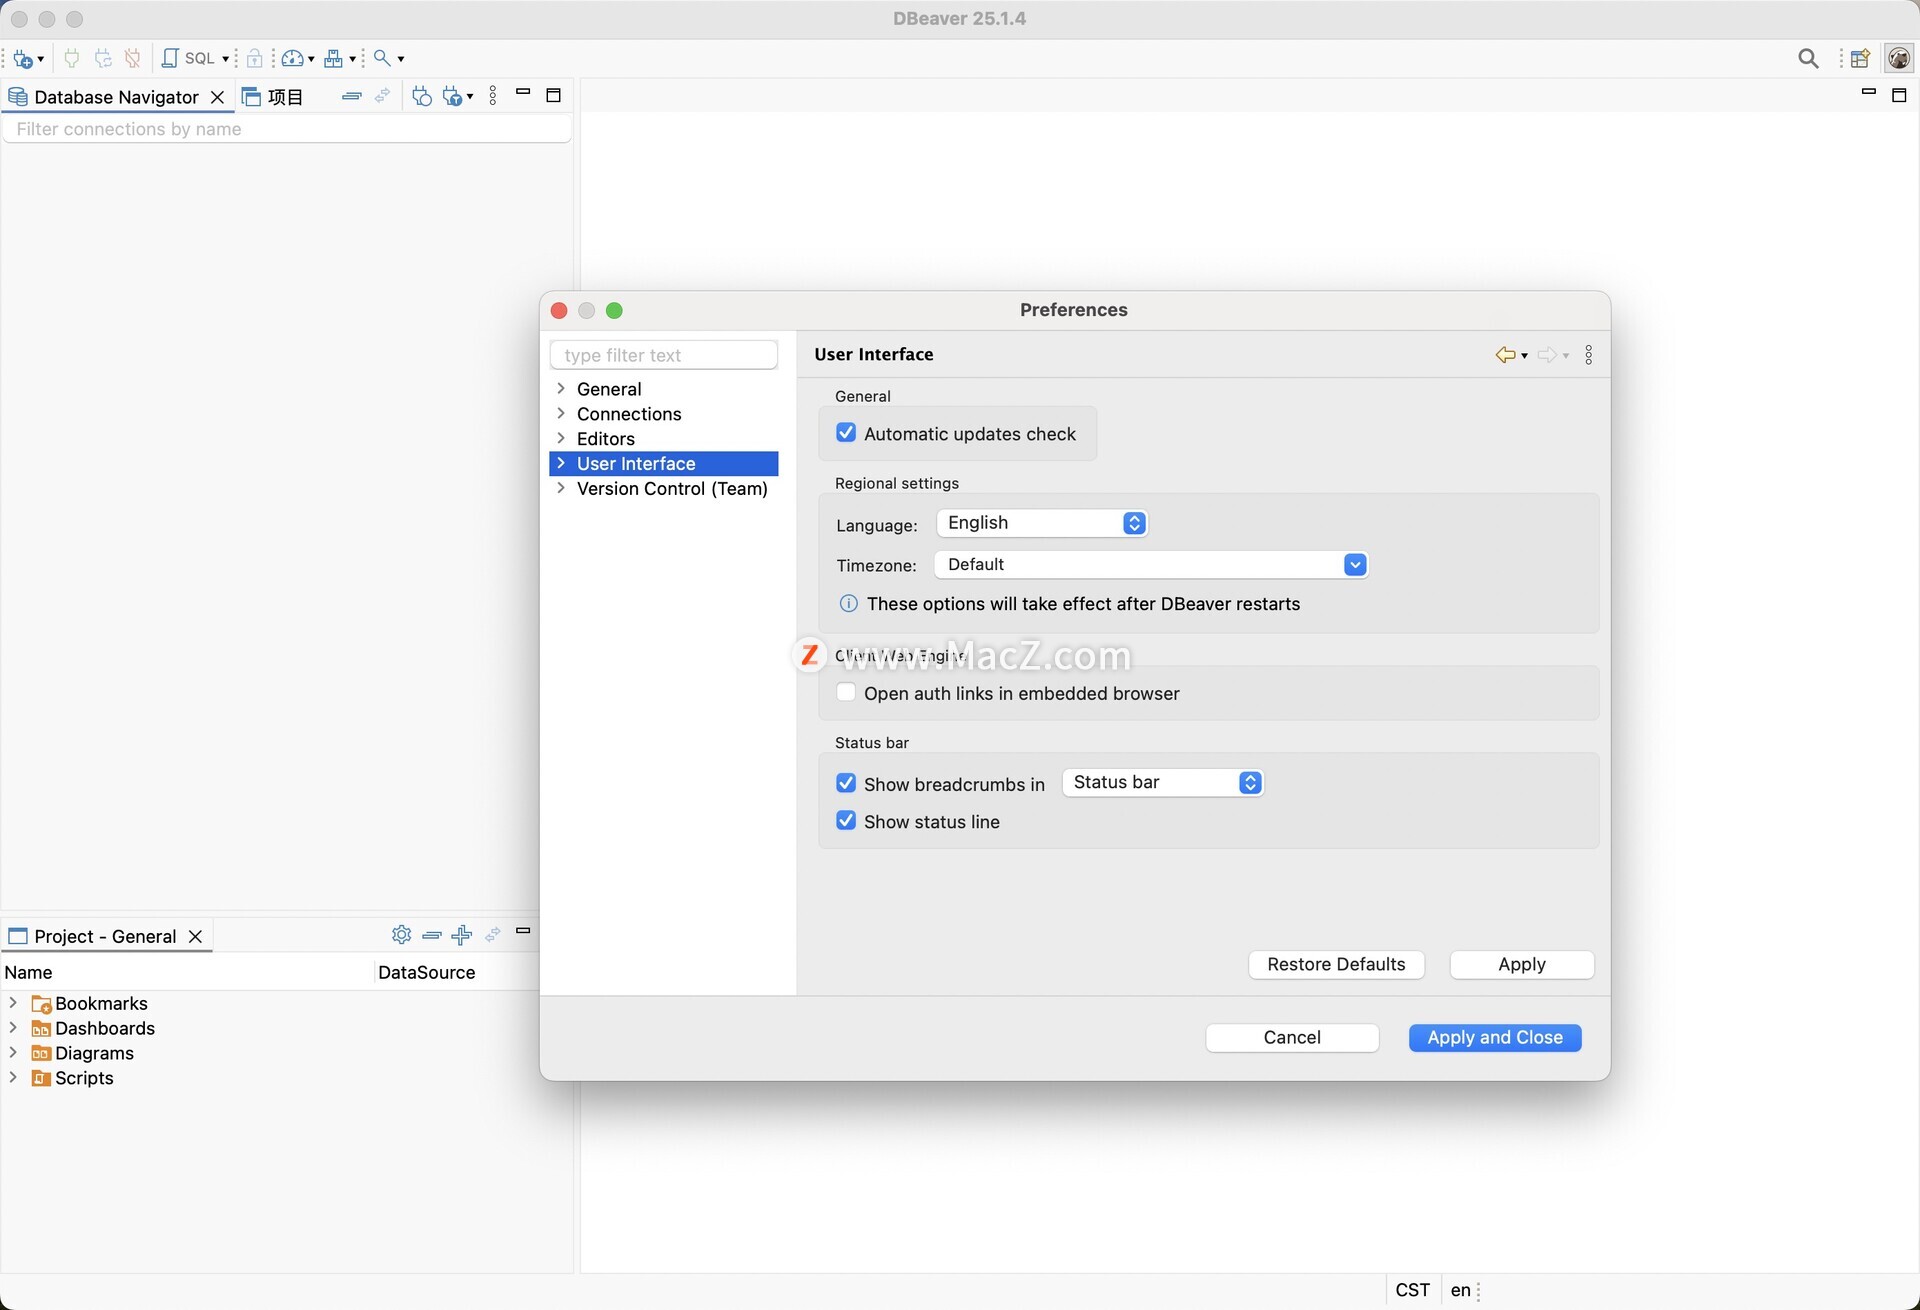This screenshot has width=1920, height=1310.
Task: Click the global search magnifier at top right
Action: point(1808,58)
